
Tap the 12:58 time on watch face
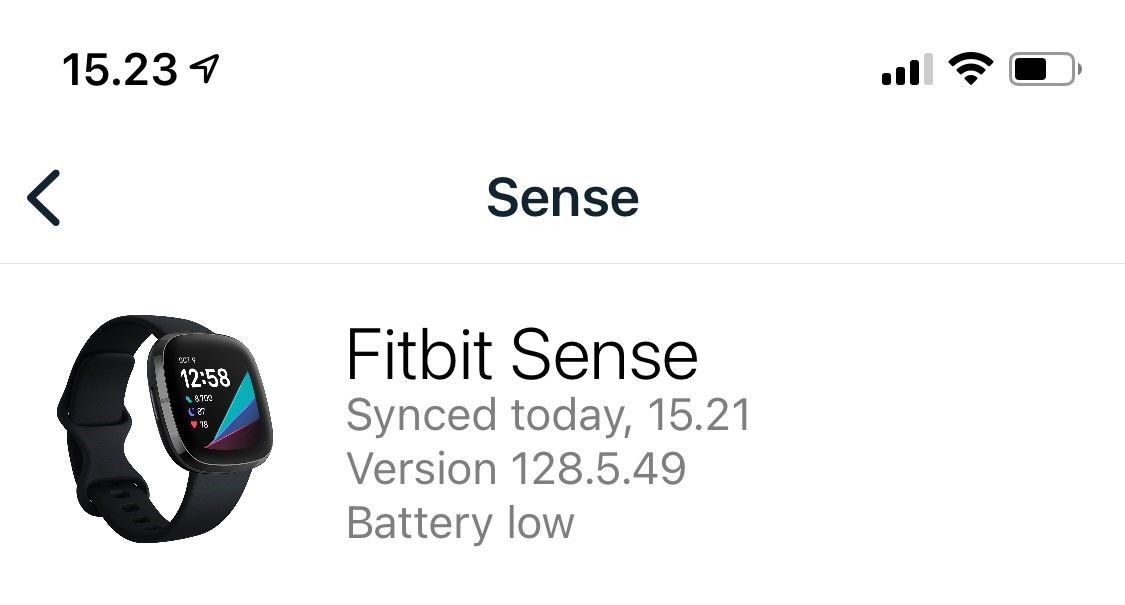click(x=204, y=378)
